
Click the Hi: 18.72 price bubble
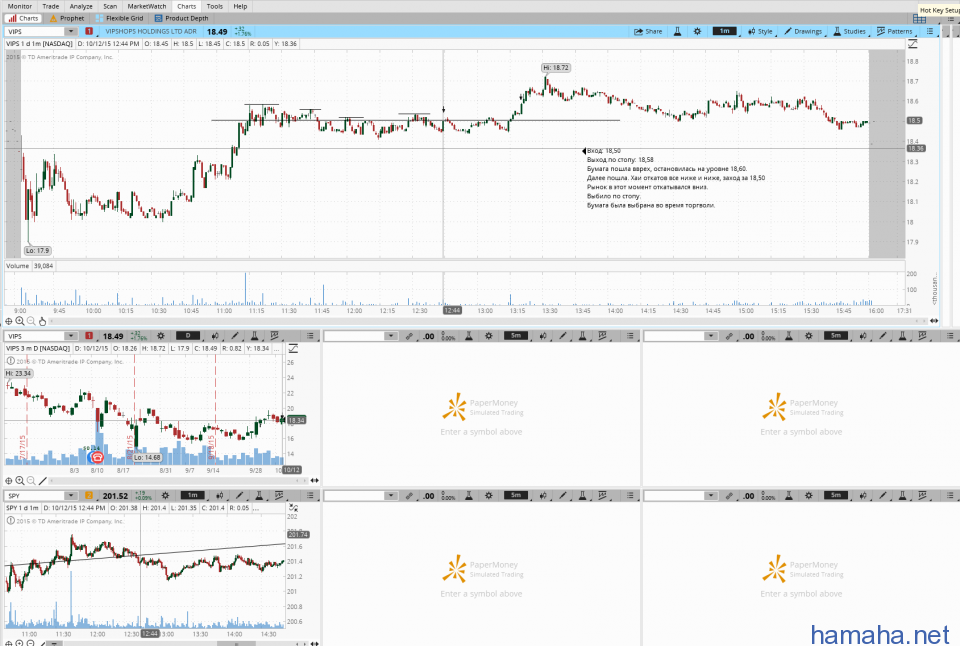point(556,67)
